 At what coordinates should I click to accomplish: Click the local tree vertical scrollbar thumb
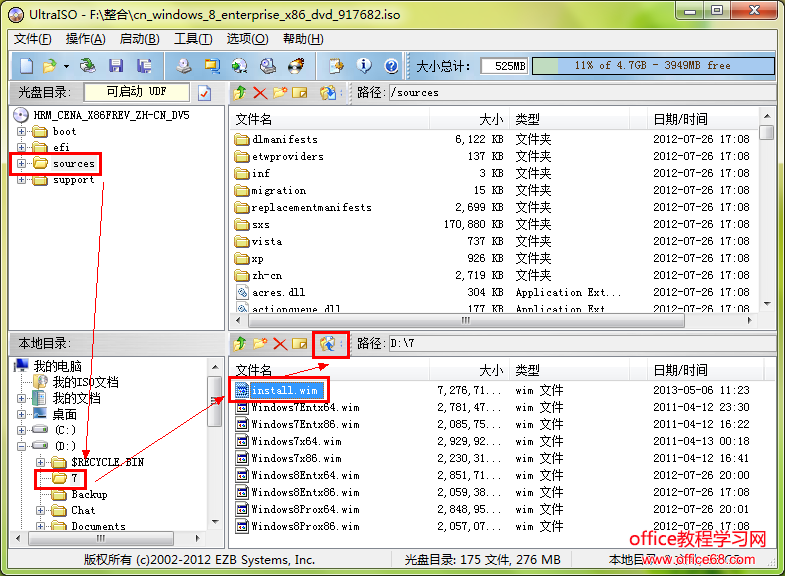(x=215, y=401)
